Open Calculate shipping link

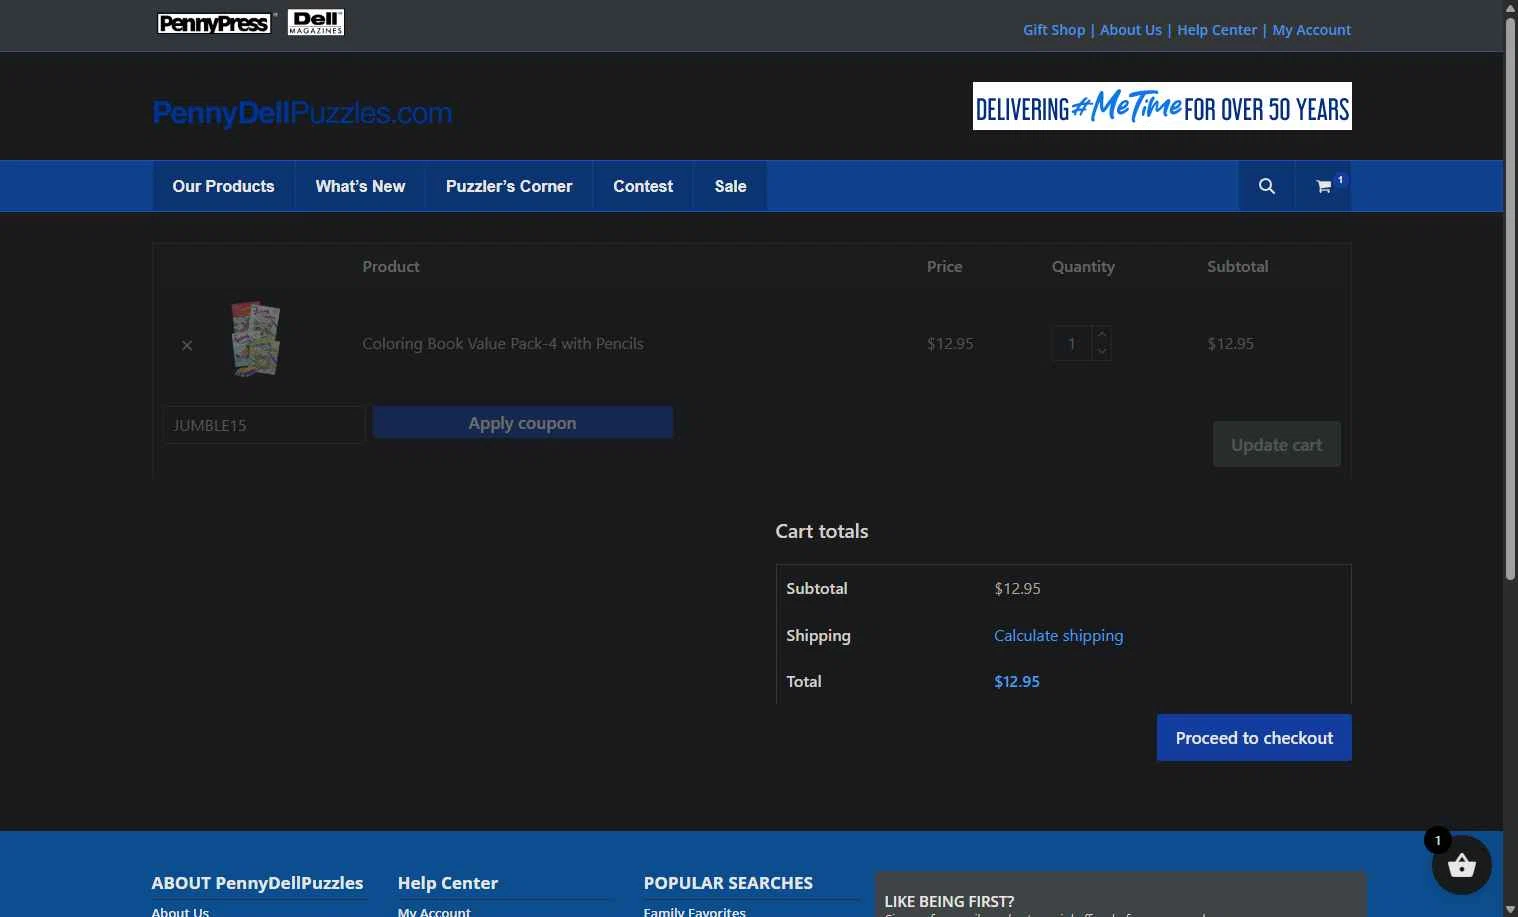click(1058, 636)
